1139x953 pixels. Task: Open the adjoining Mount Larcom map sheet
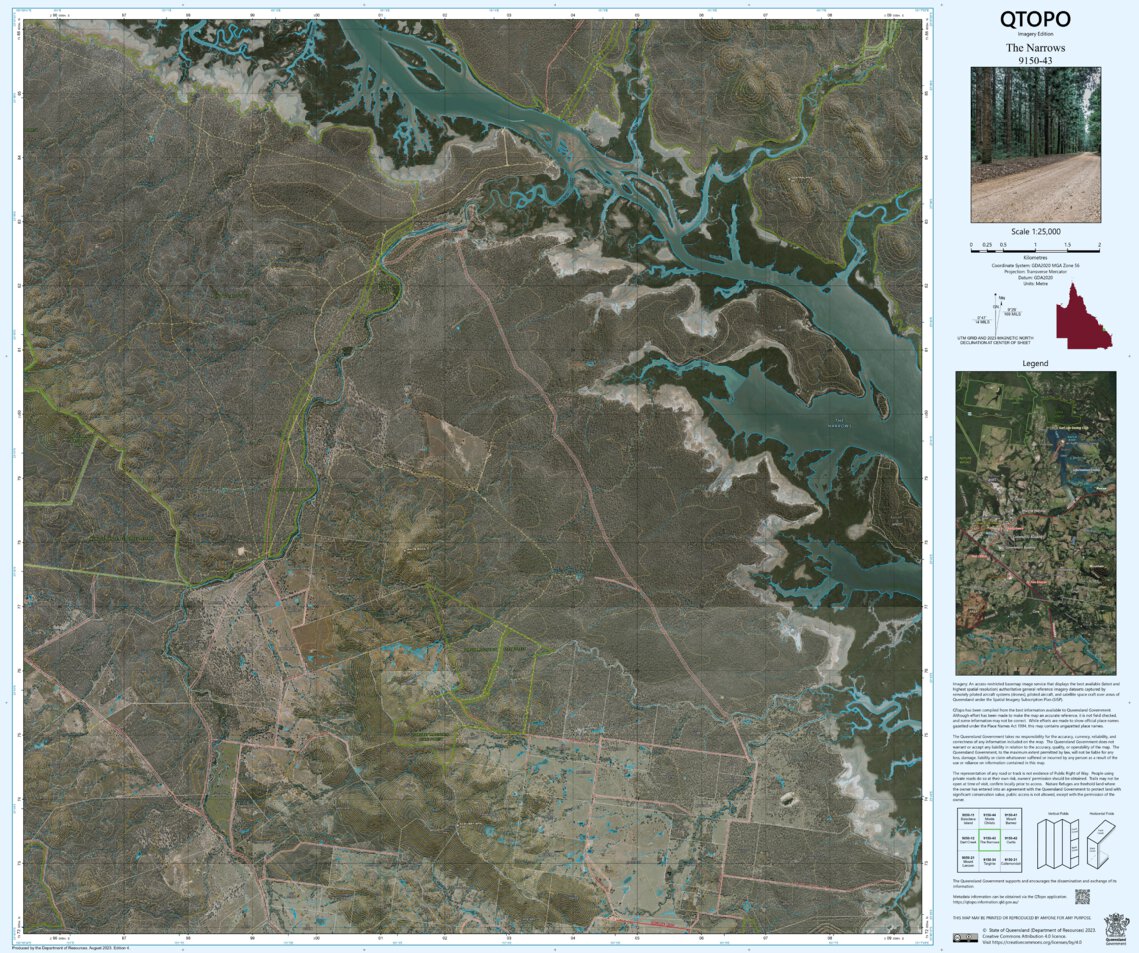(x=968, y=861)
